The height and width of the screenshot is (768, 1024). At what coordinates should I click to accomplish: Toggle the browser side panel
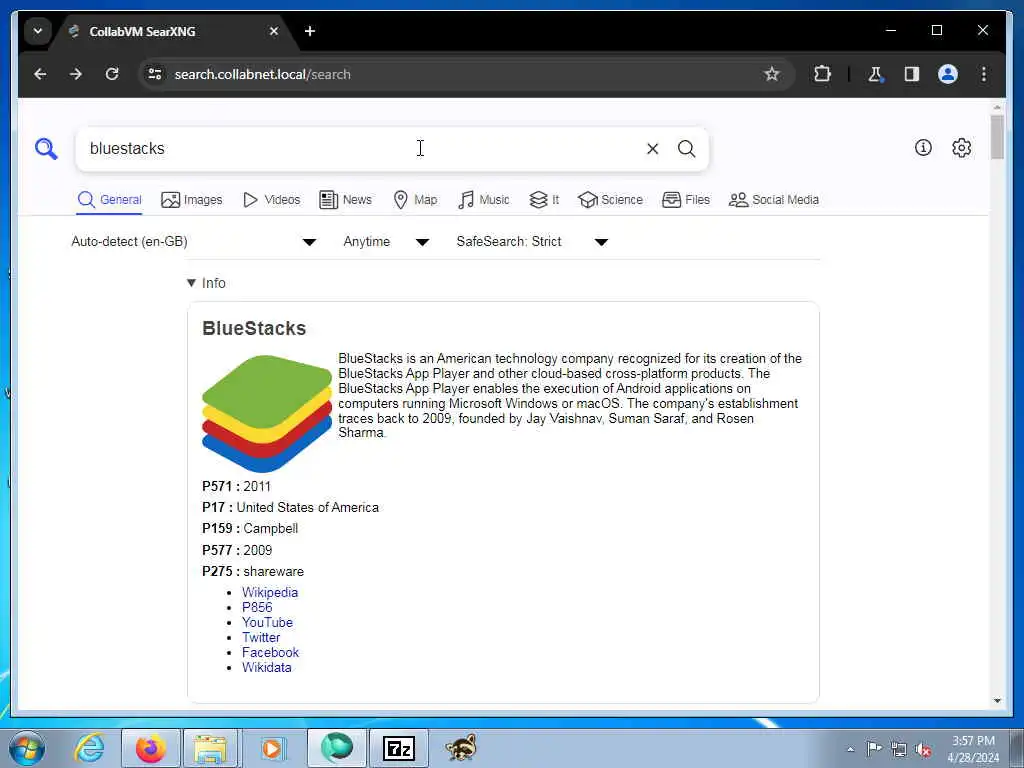(x=912, y=74)
